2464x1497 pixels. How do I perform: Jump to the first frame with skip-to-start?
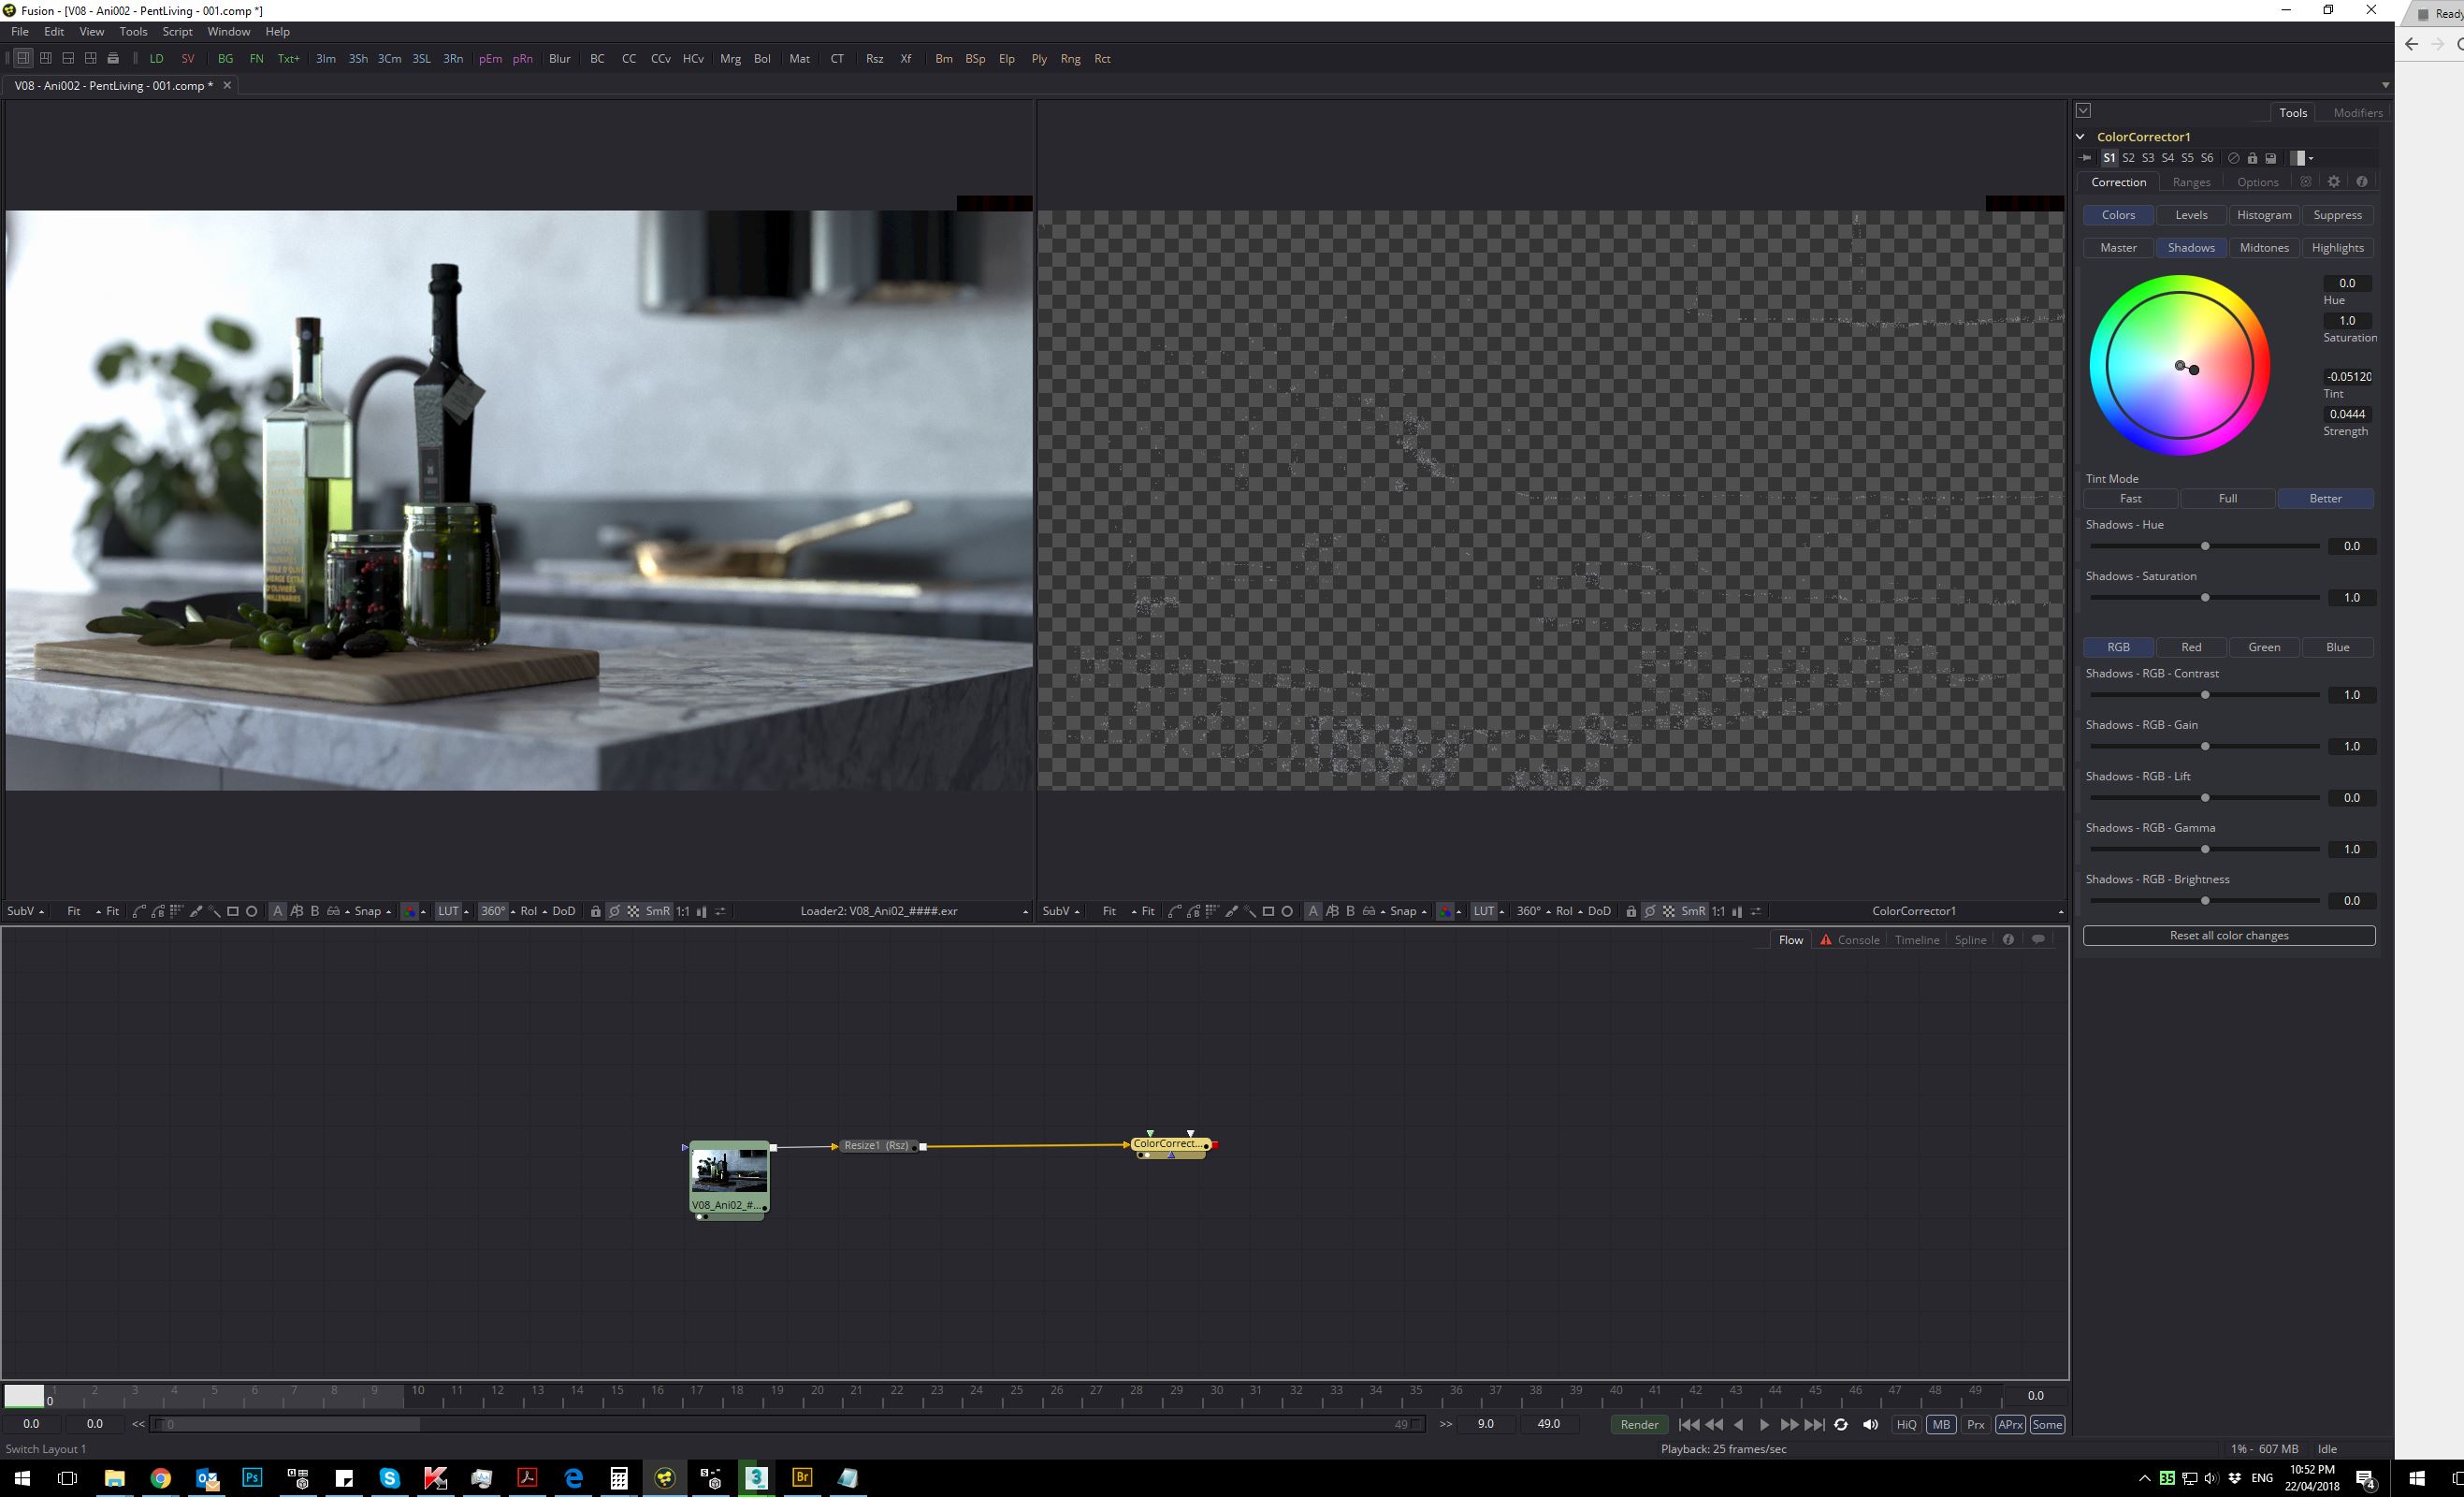coord(1689,1424)
